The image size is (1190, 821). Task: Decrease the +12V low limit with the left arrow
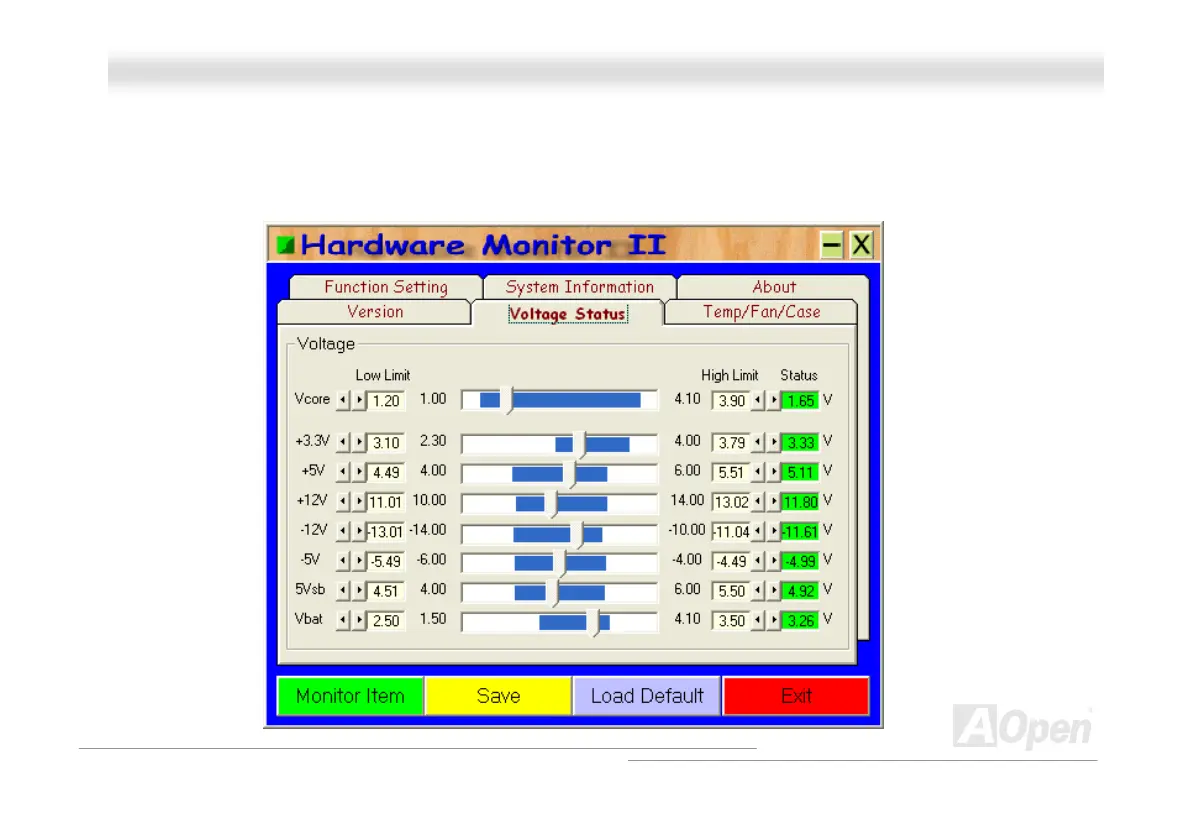coord(343,502)
